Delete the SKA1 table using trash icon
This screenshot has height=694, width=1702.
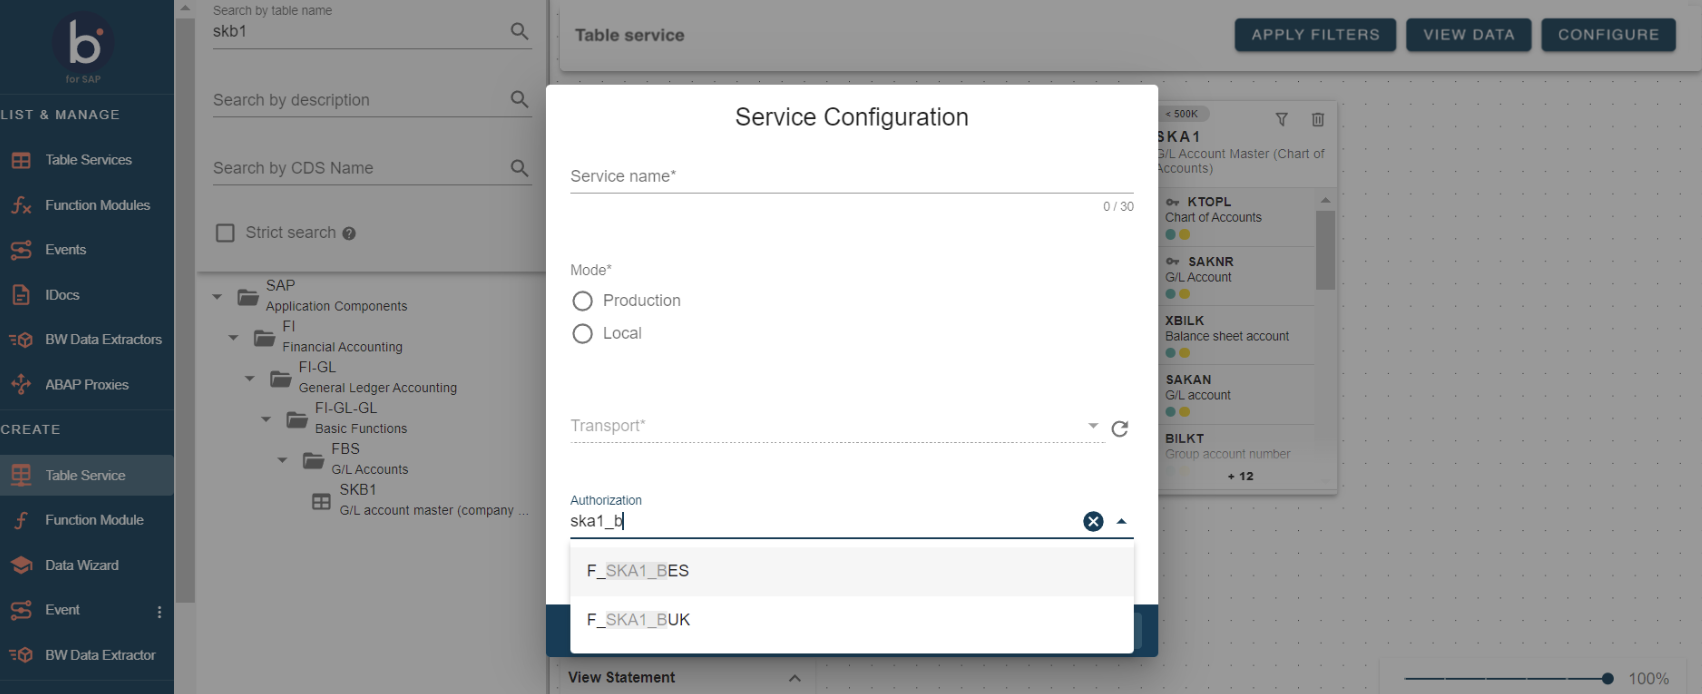coord(1318,120)
